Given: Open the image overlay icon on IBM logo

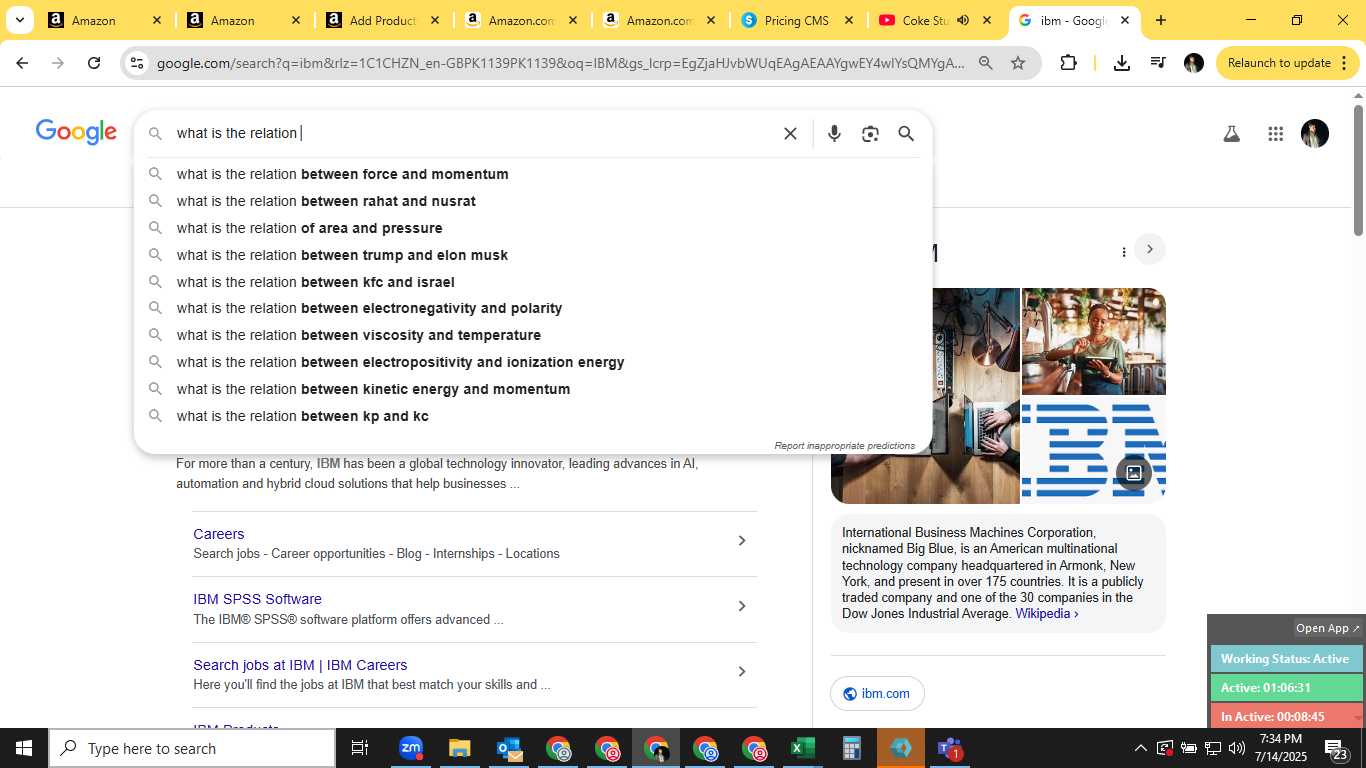Looking at the screenshot, I should 1134,472.
